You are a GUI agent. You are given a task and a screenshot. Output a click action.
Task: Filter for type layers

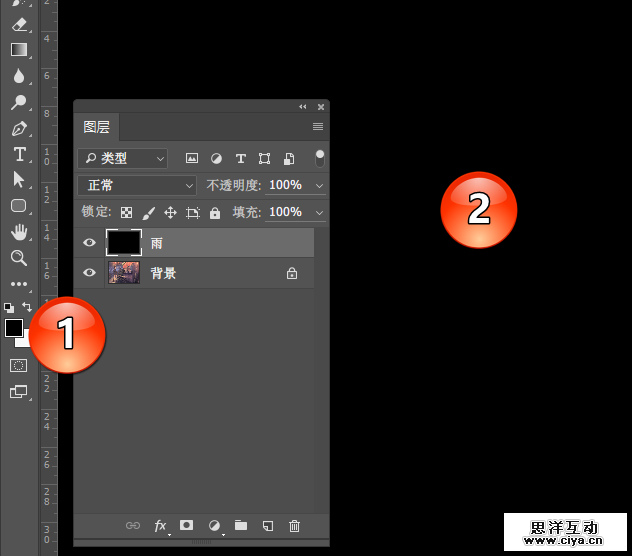click(241, 158)
